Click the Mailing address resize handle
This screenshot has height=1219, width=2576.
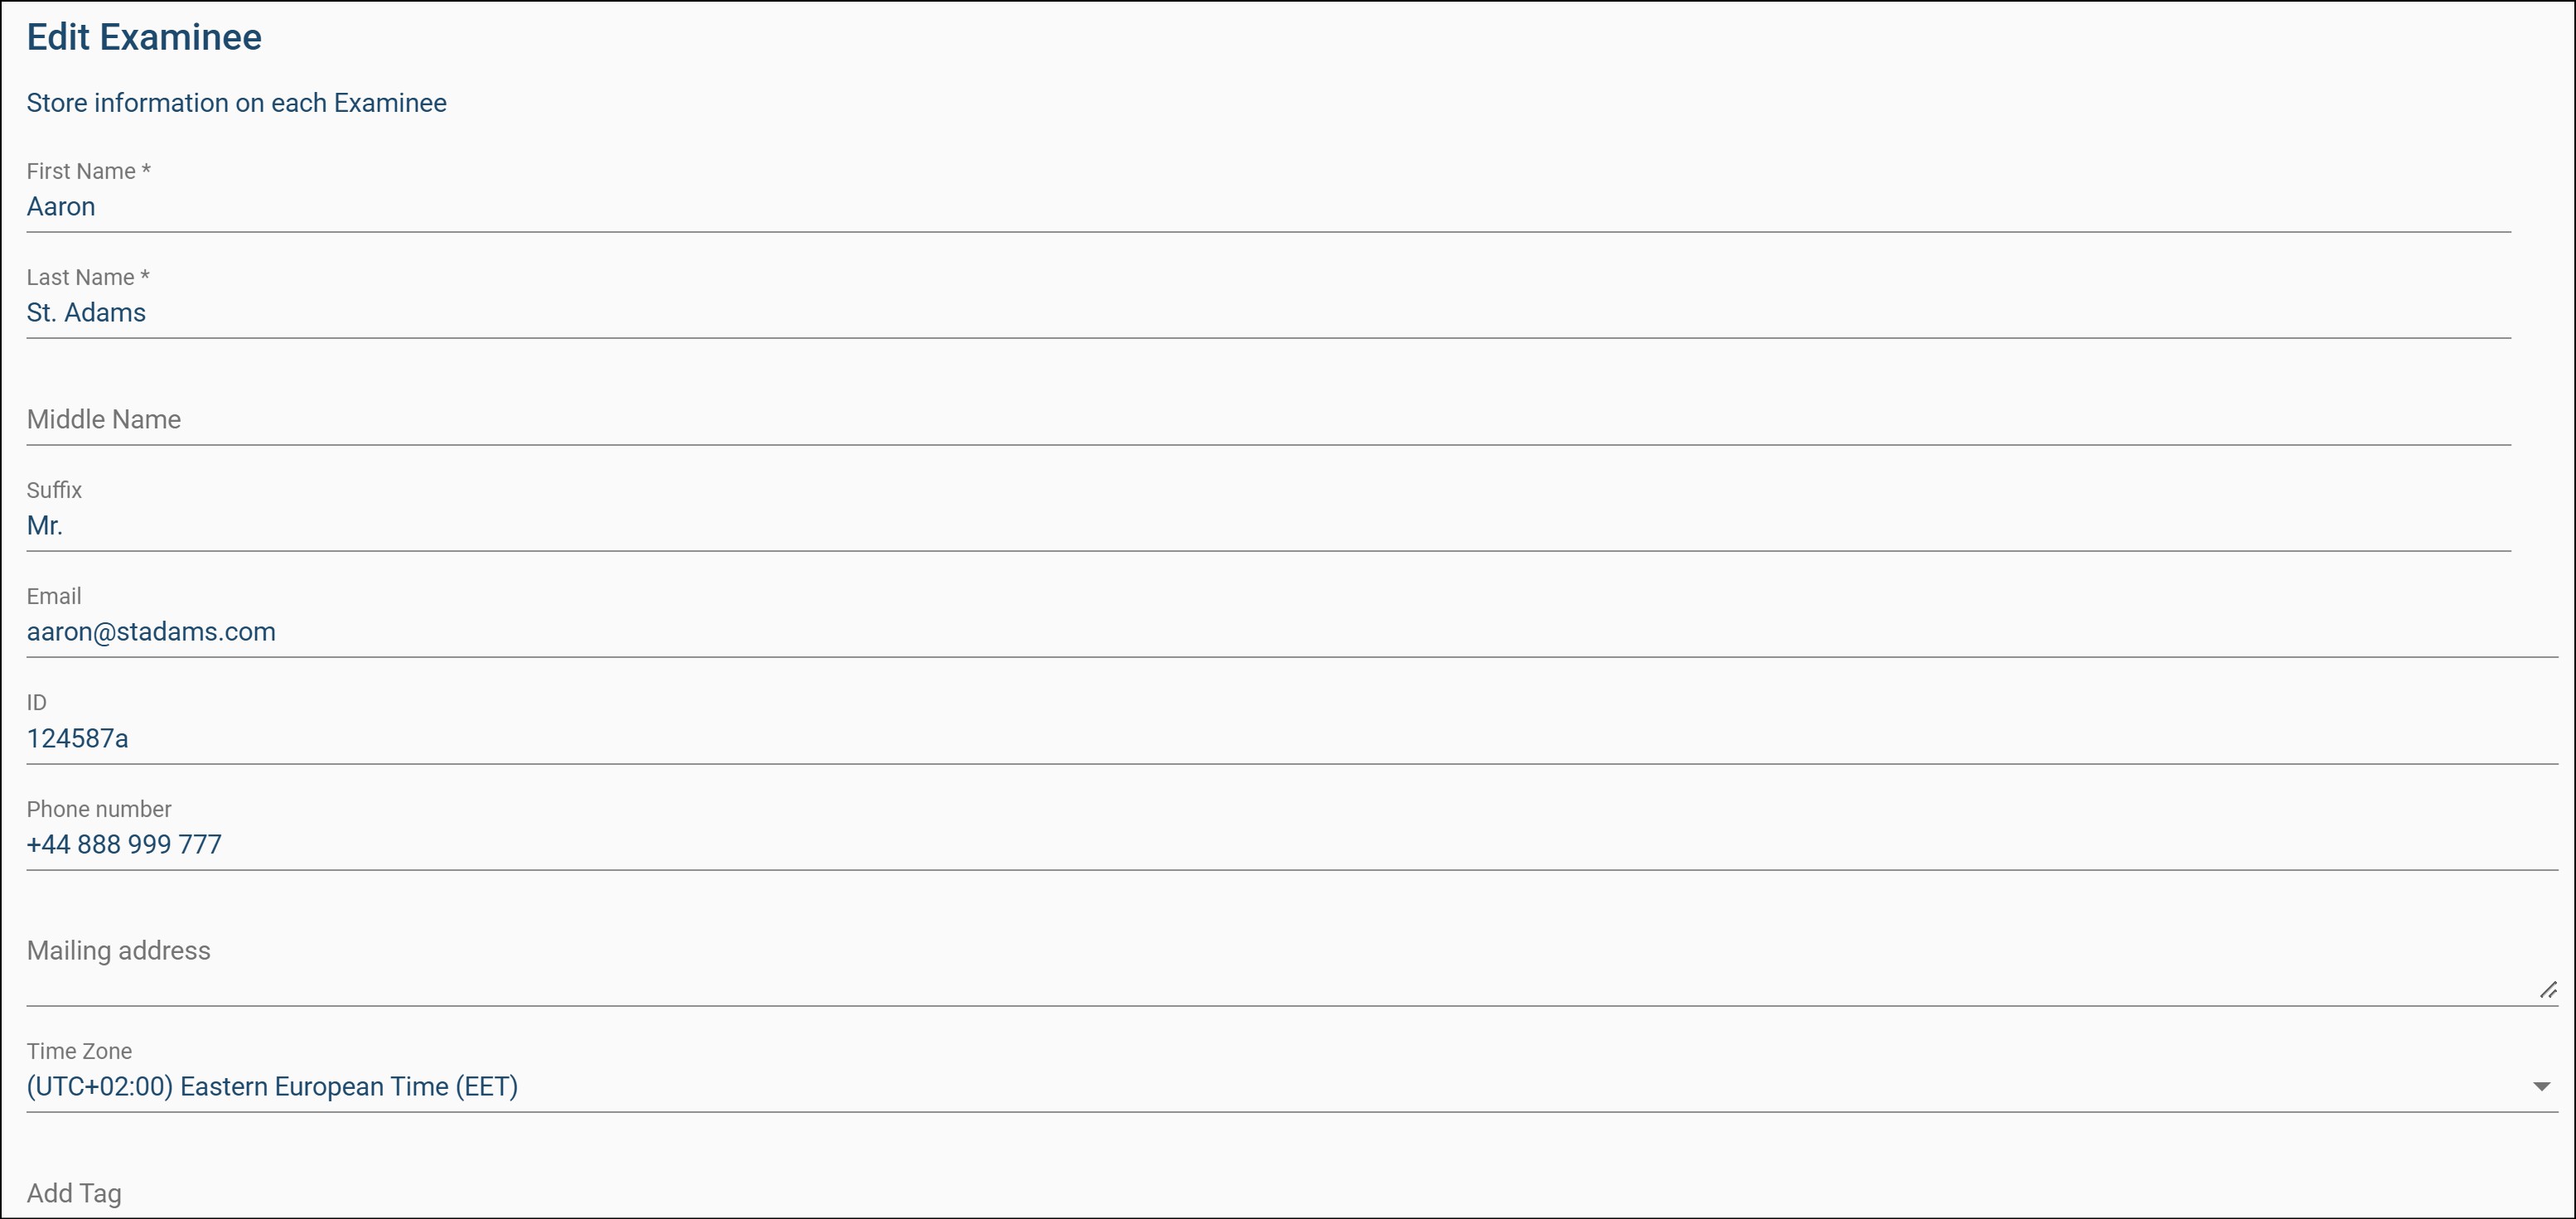pos(2548,990)
